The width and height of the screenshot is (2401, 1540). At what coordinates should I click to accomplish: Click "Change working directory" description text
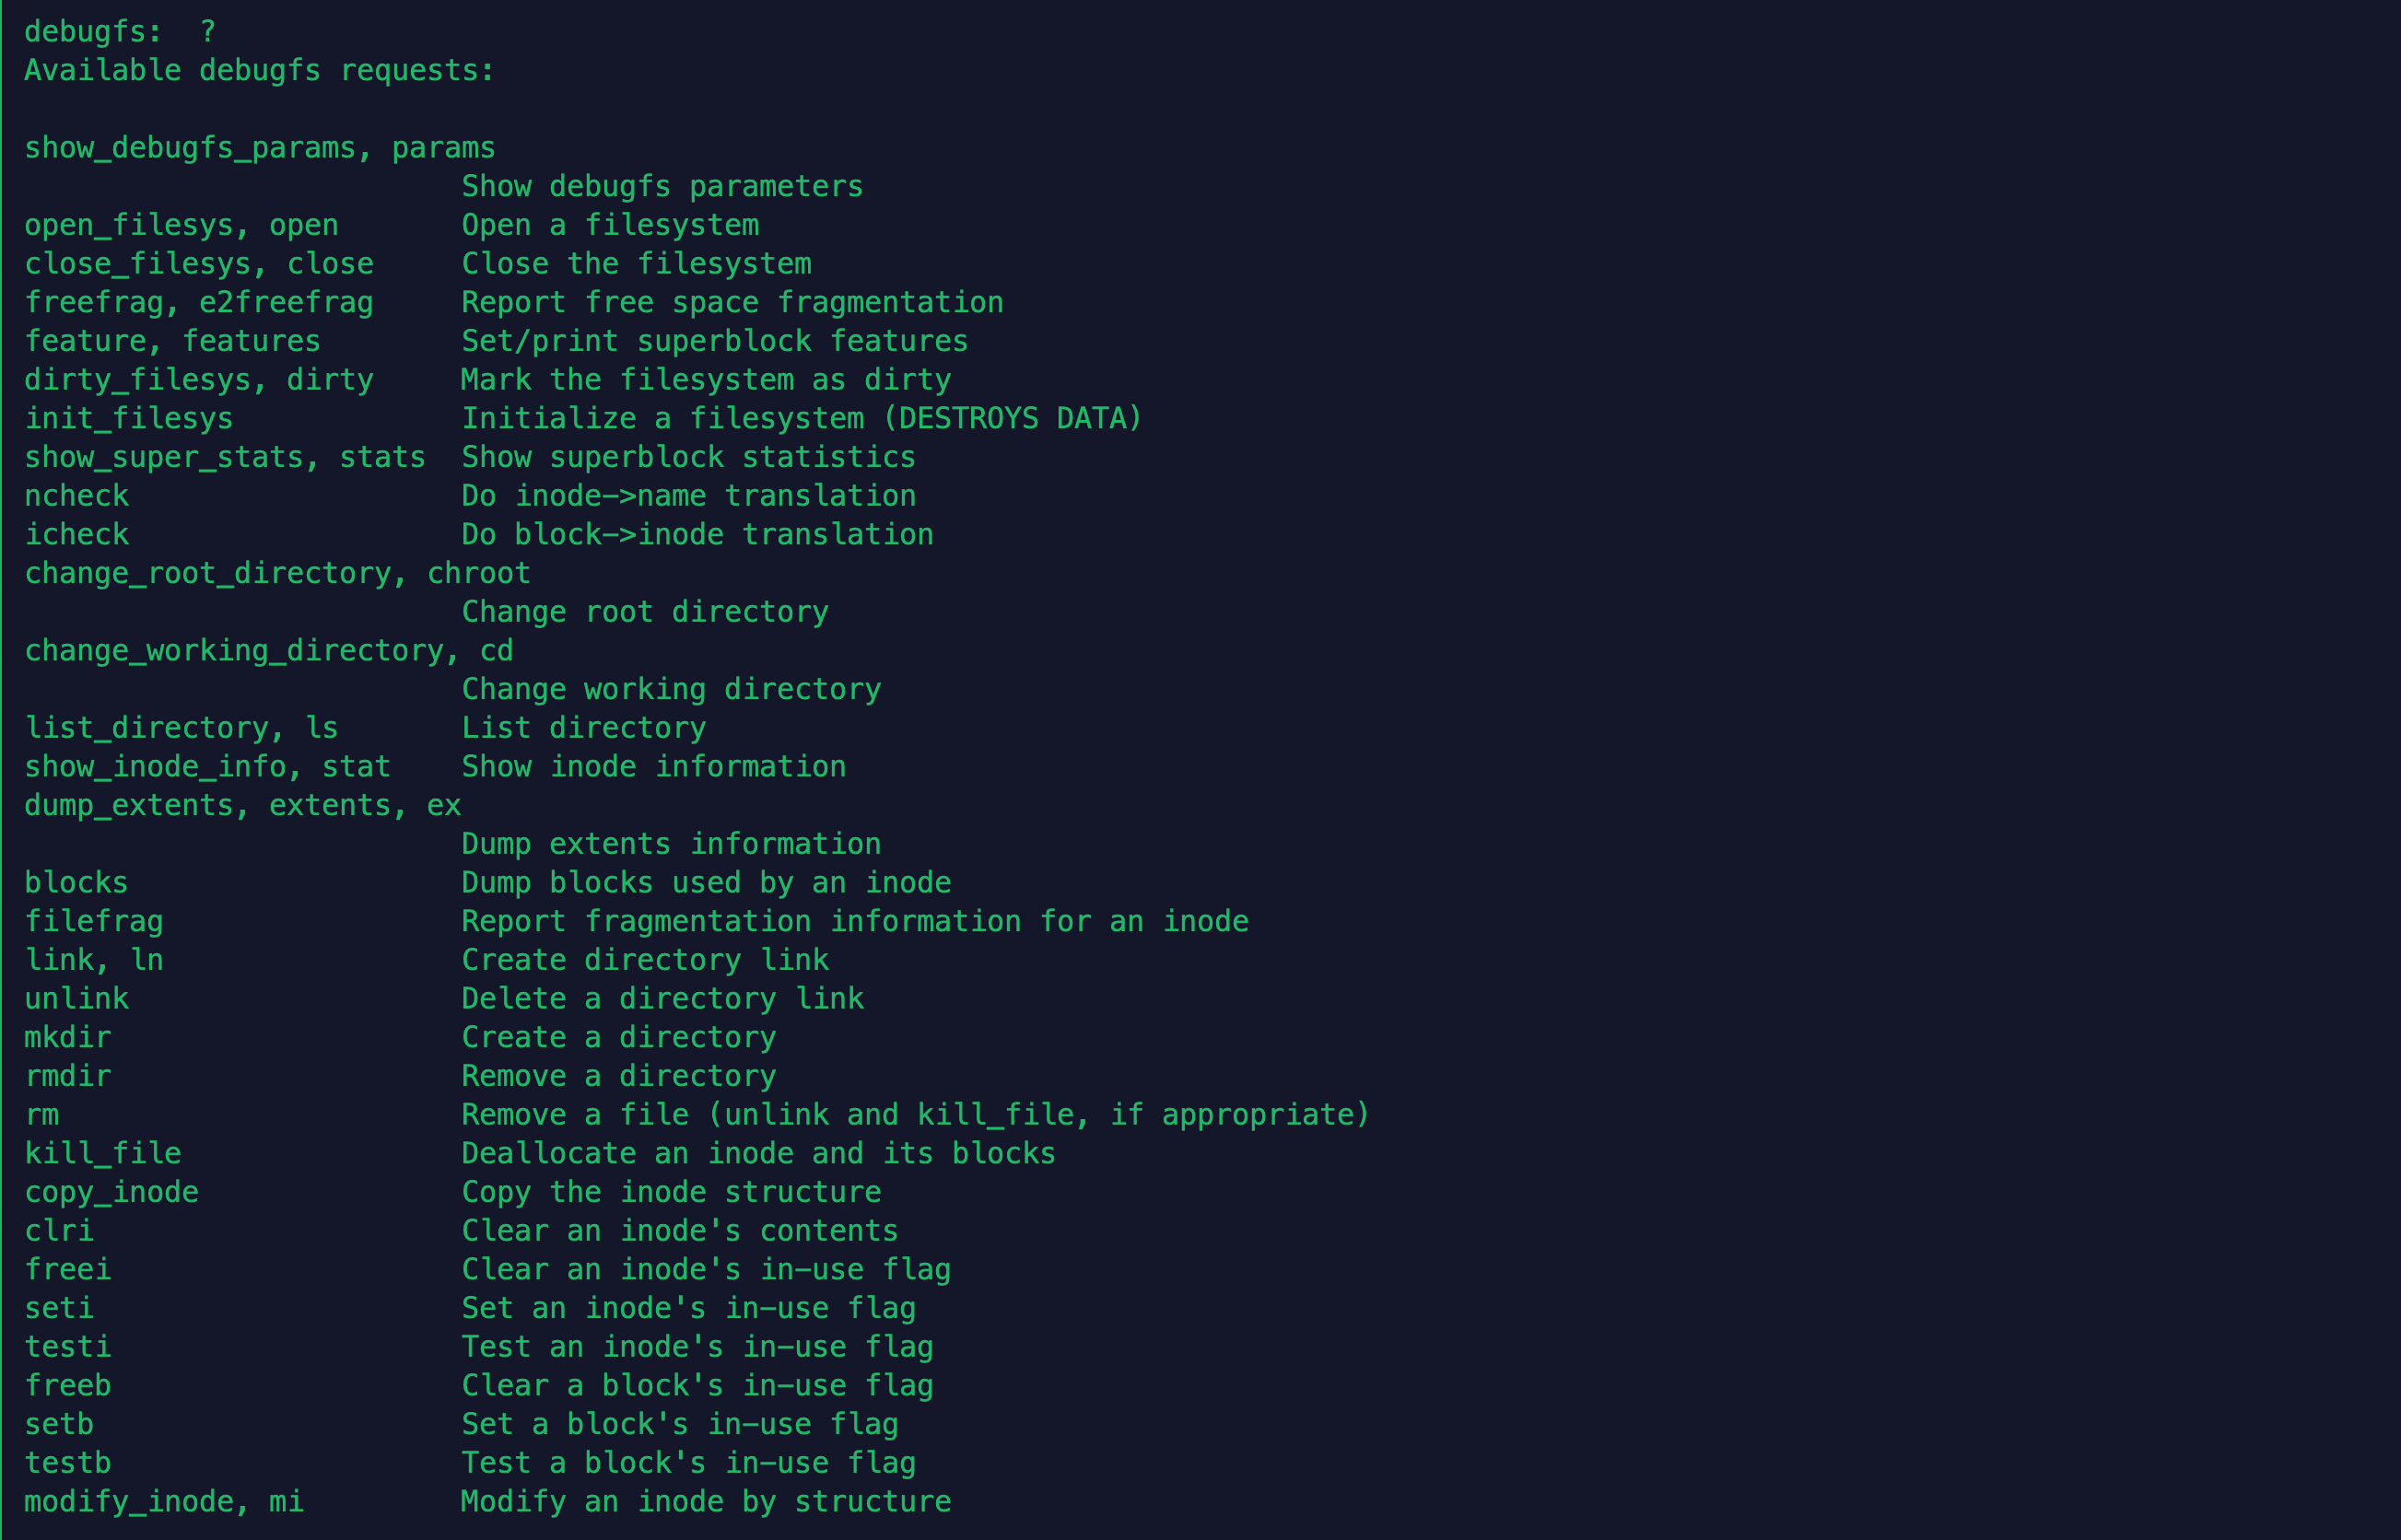click(671, 689)
